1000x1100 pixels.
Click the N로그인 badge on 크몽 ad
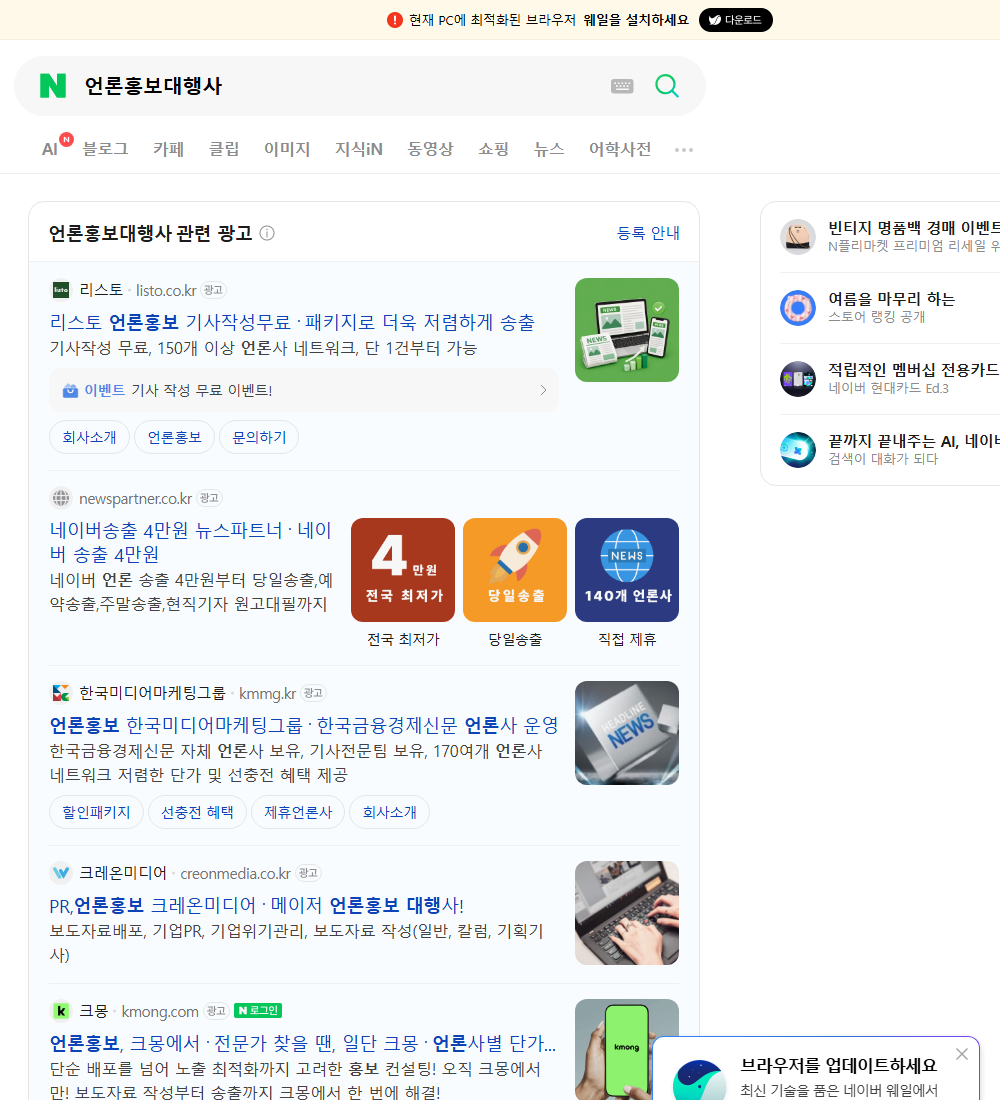[258, 1011]
